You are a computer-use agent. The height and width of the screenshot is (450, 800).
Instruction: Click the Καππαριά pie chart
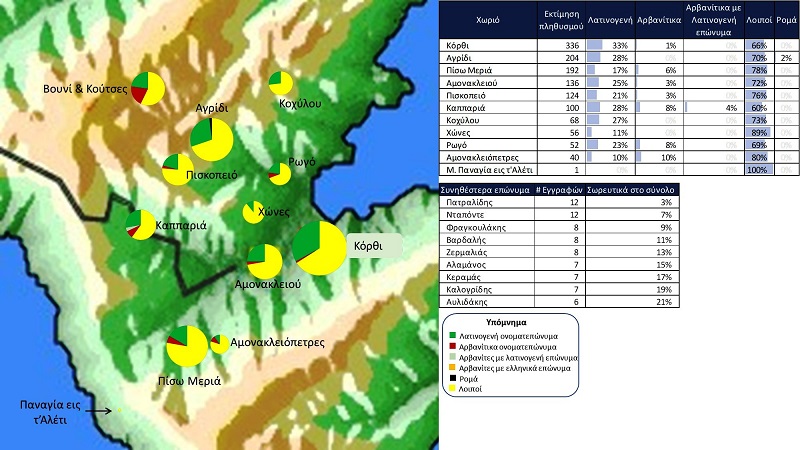click(x=141, y=224)
